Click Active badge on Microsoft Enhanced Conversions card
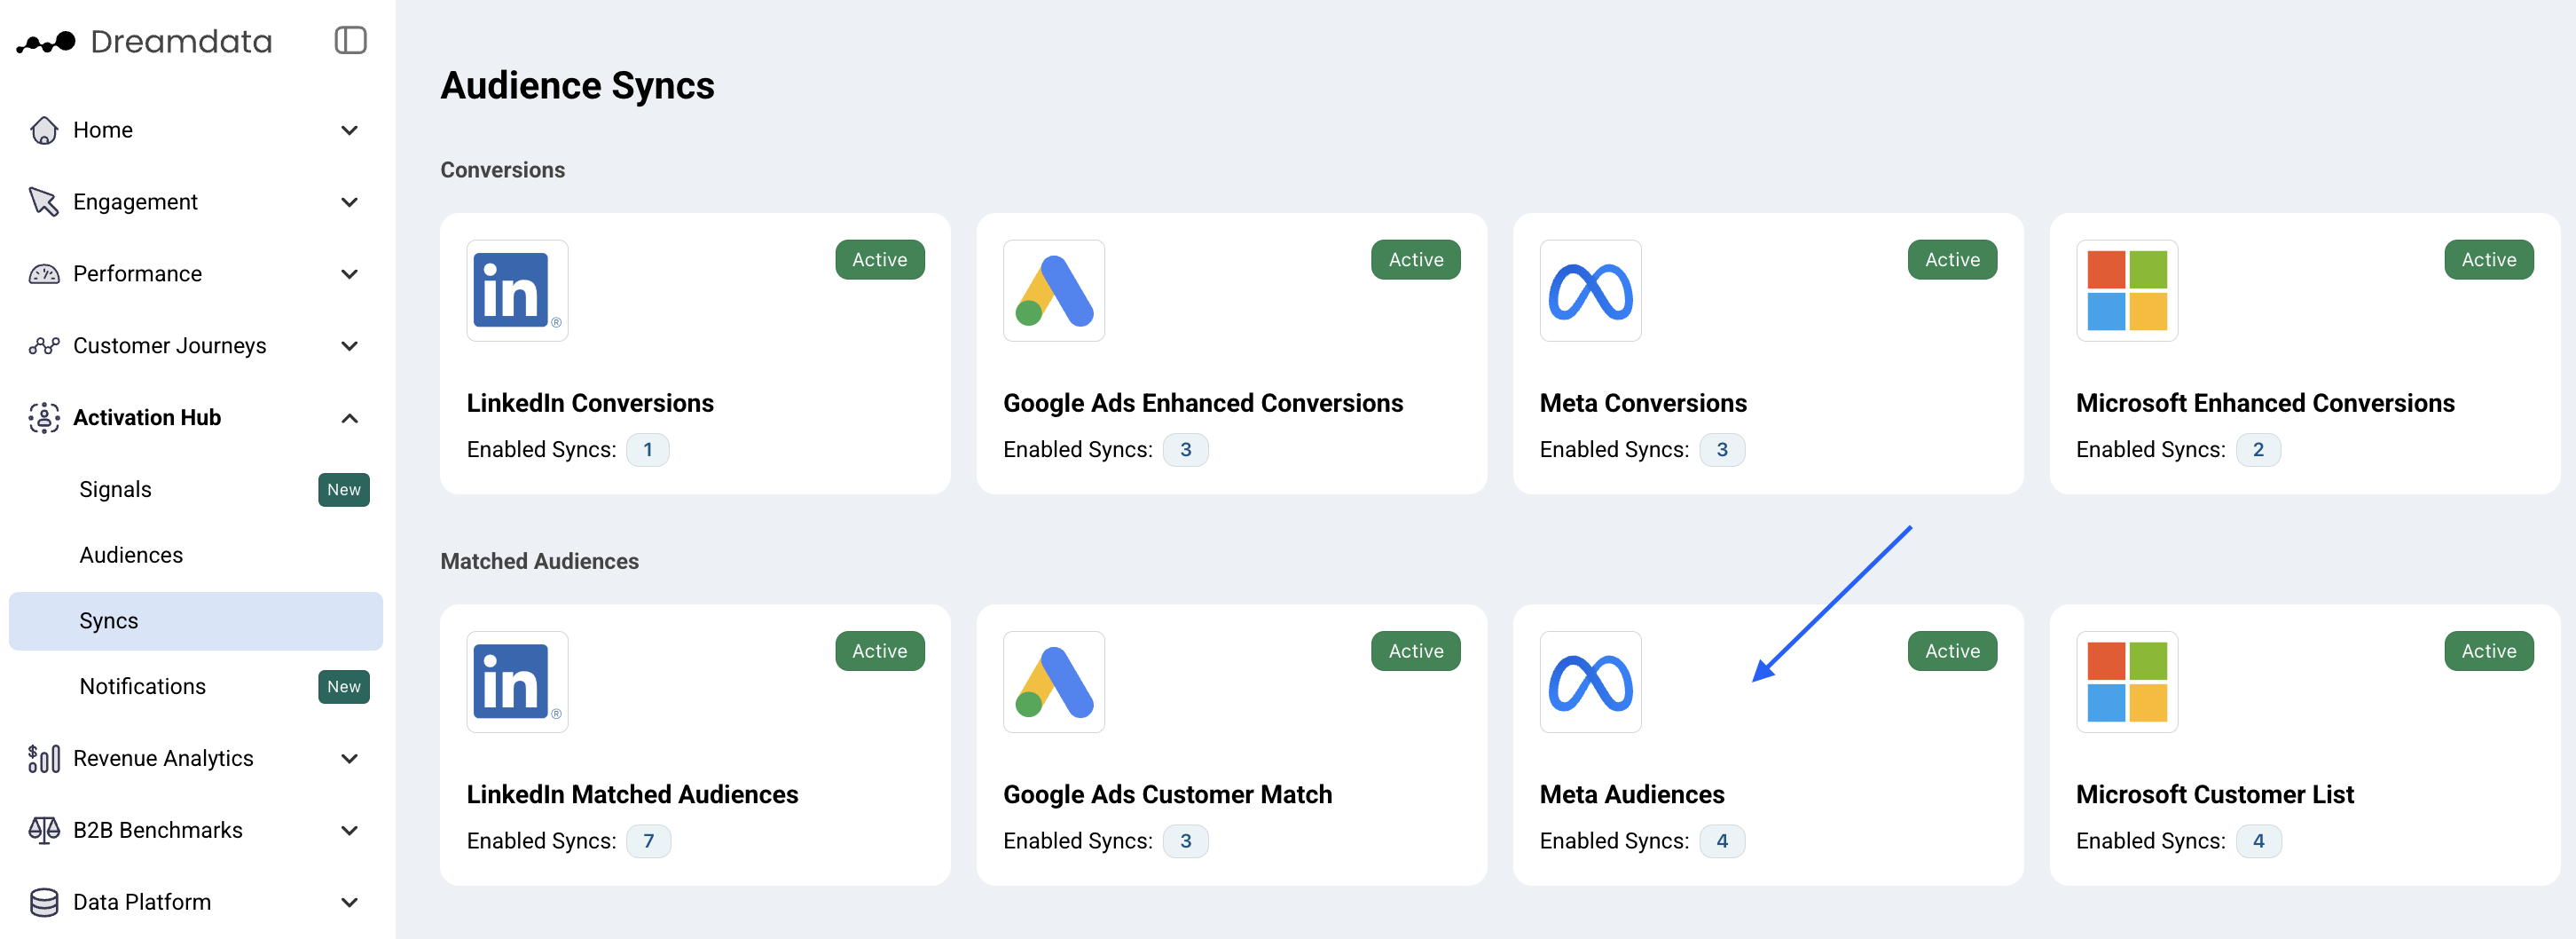2576x939 pixels. (2489, 260)
